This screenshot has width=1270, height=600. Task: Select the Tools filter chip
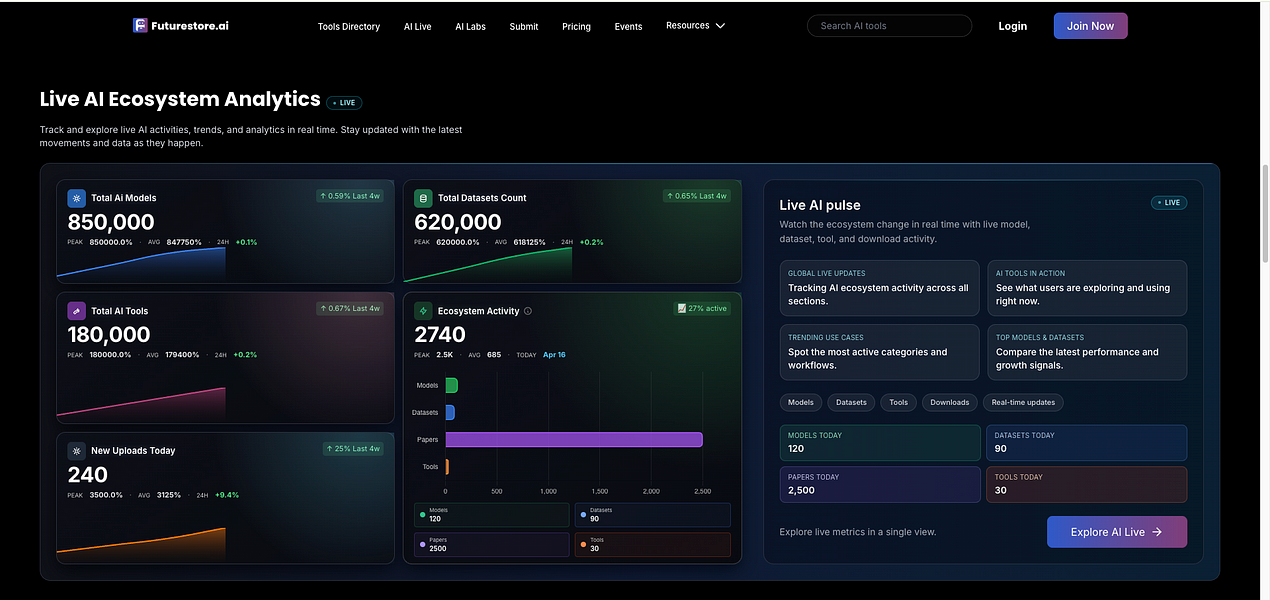pos(899,402)
